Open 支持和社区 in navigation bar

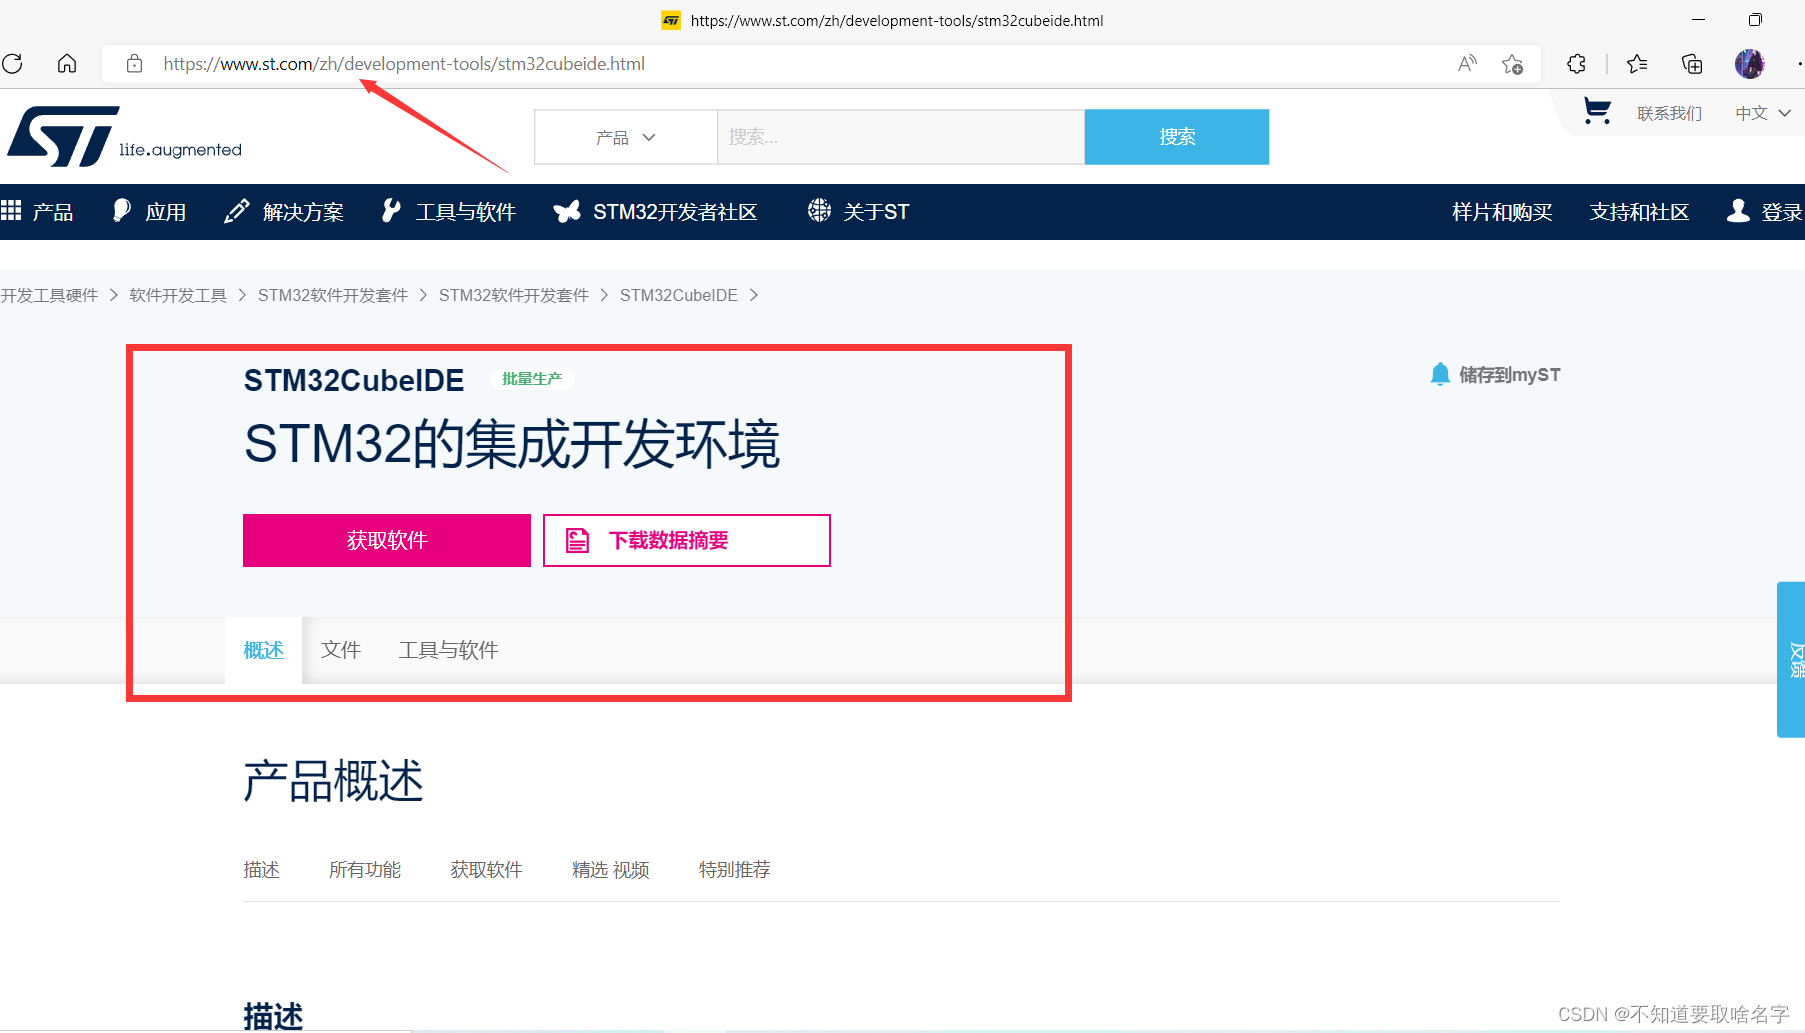[x=1639, y=212]
